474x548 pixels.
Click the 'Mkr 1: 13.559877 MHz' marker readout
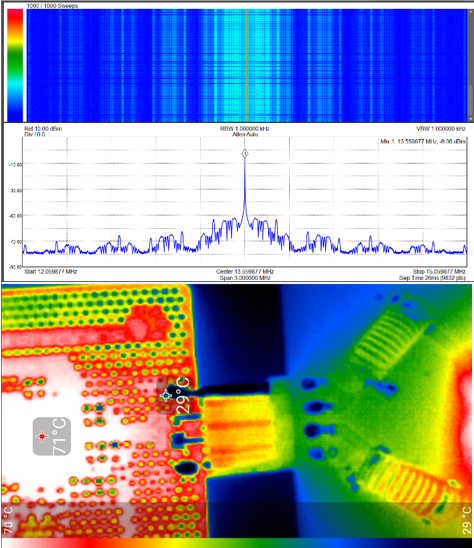click(423, 141)
